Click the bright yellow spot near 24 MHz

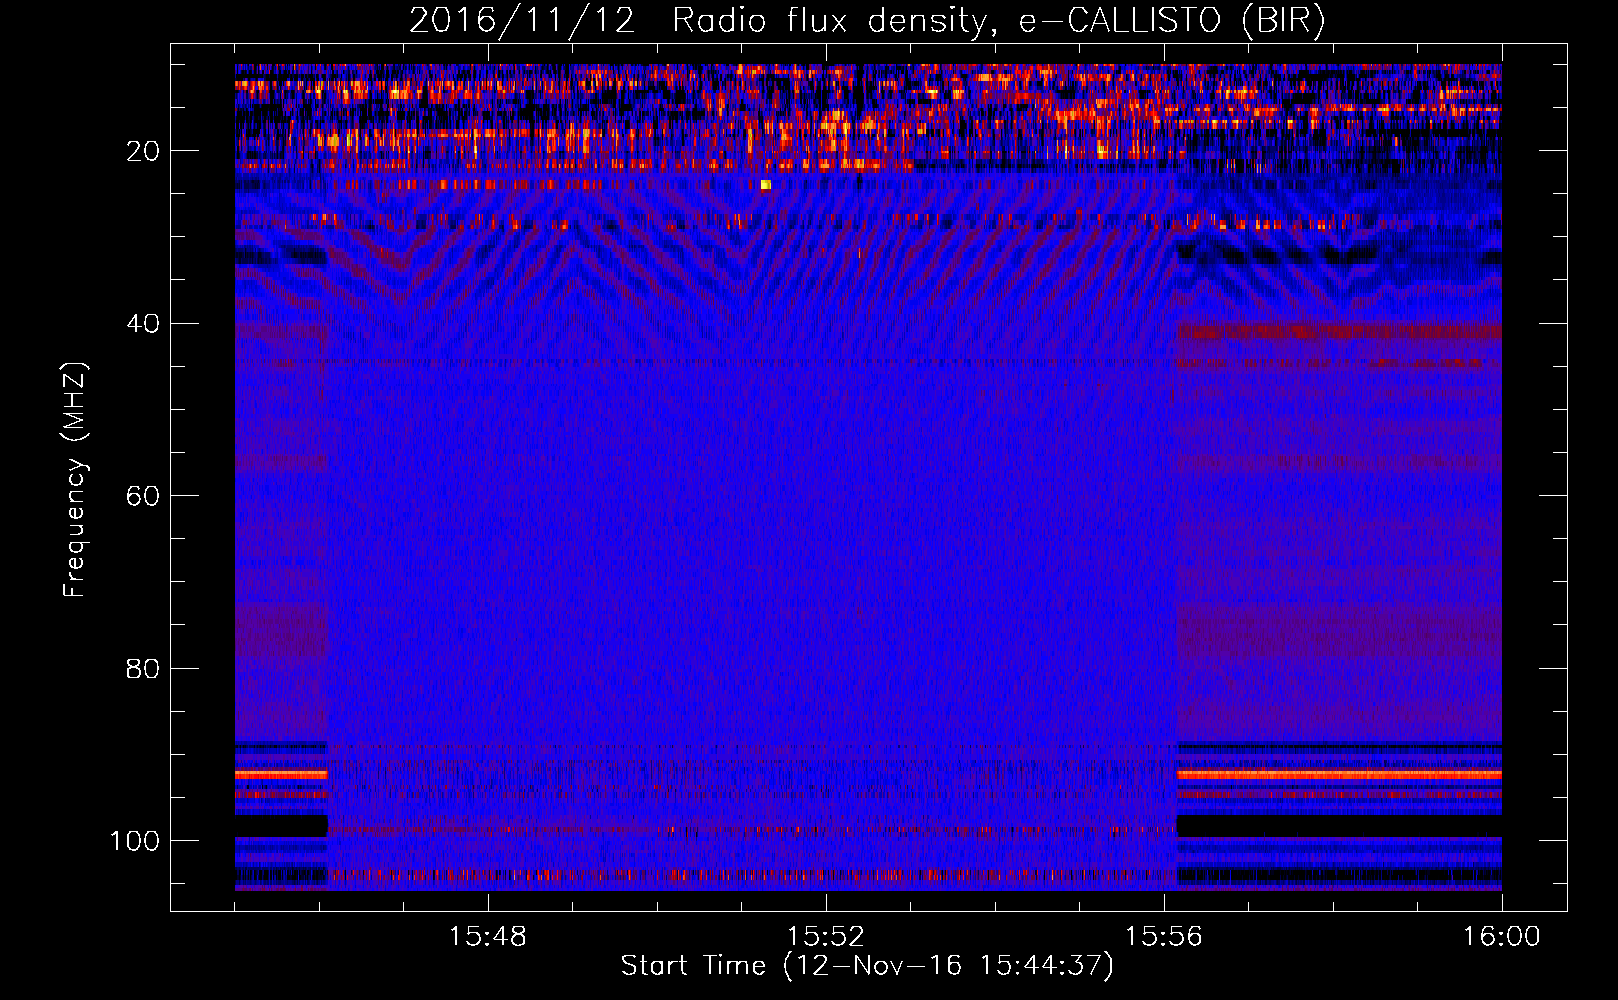click(766, 185)
